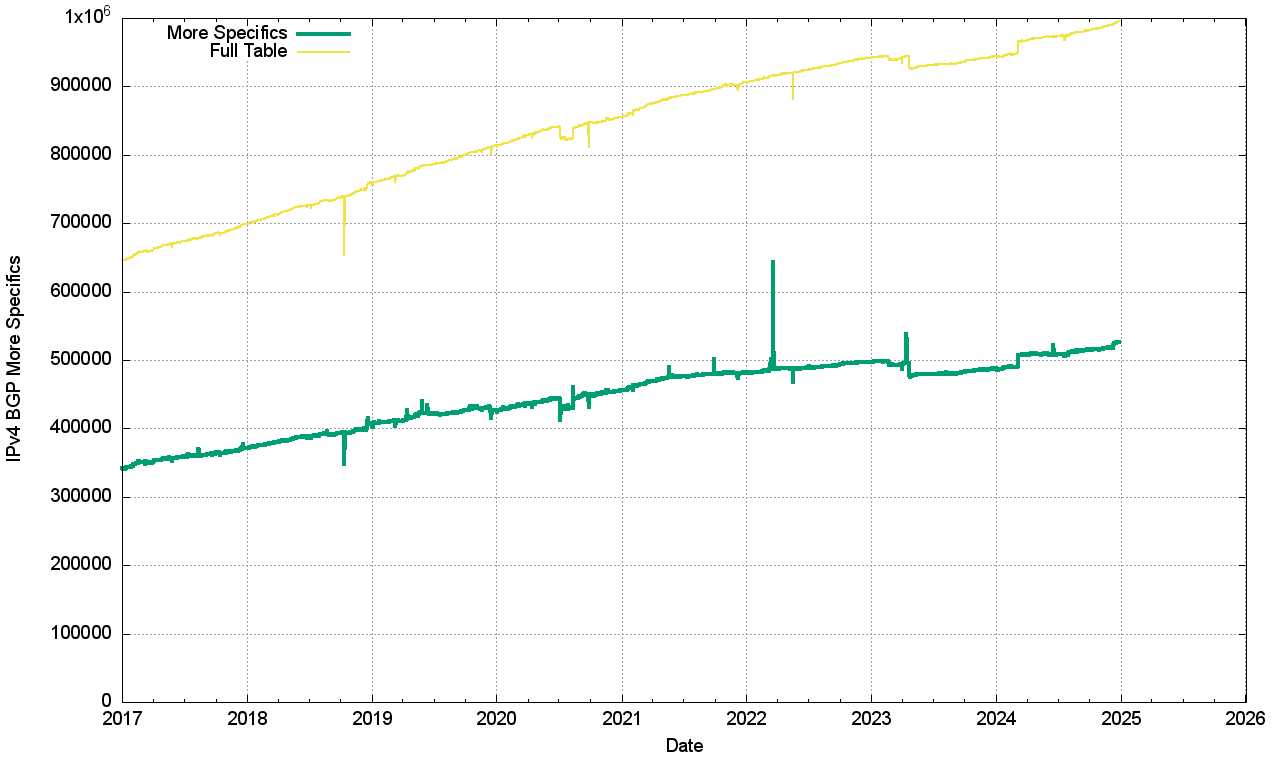1280x760 pixels.
Task: Click the "More Specifics" legend label
Action: click(227, 34)
